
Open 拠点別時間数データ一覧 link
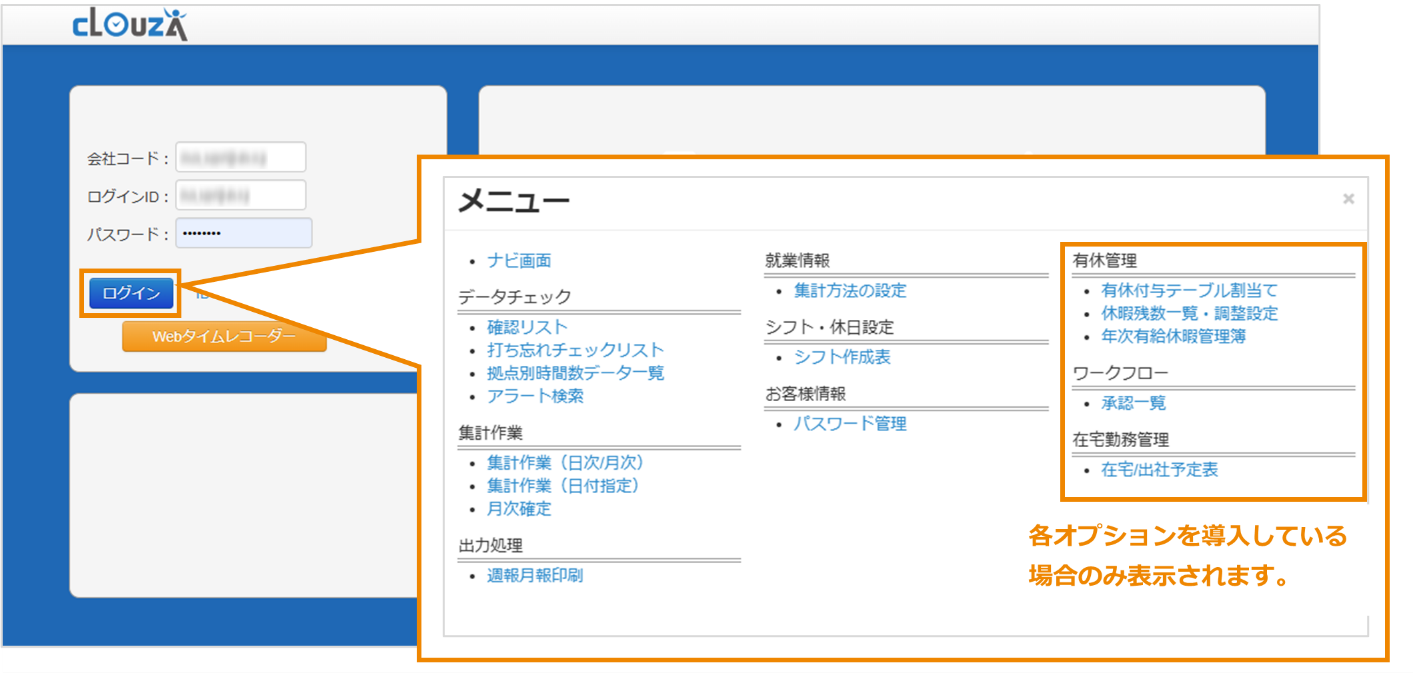(x=575, y=373)
